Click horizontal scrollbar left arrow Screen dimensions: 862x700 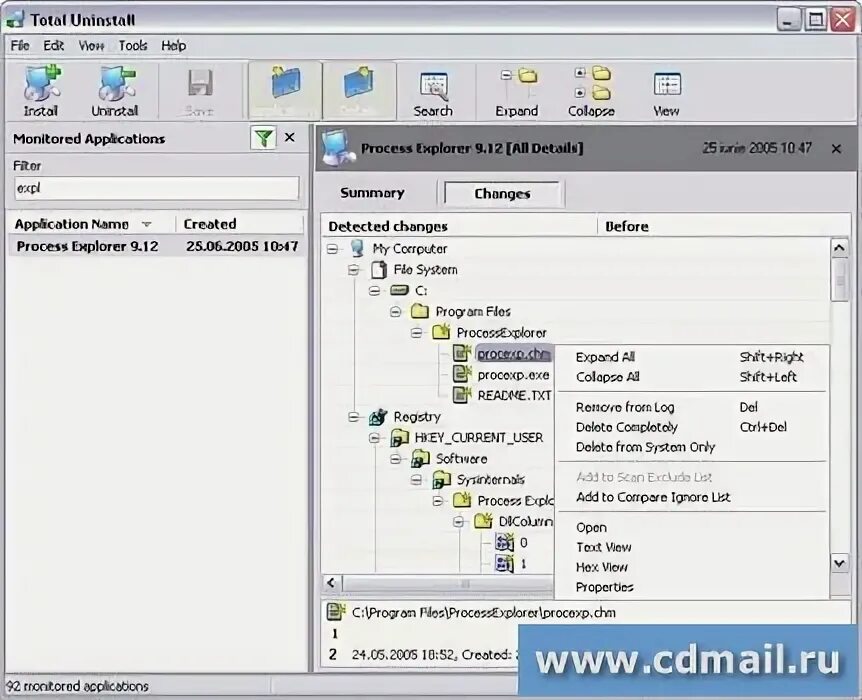tap(331, 583)
